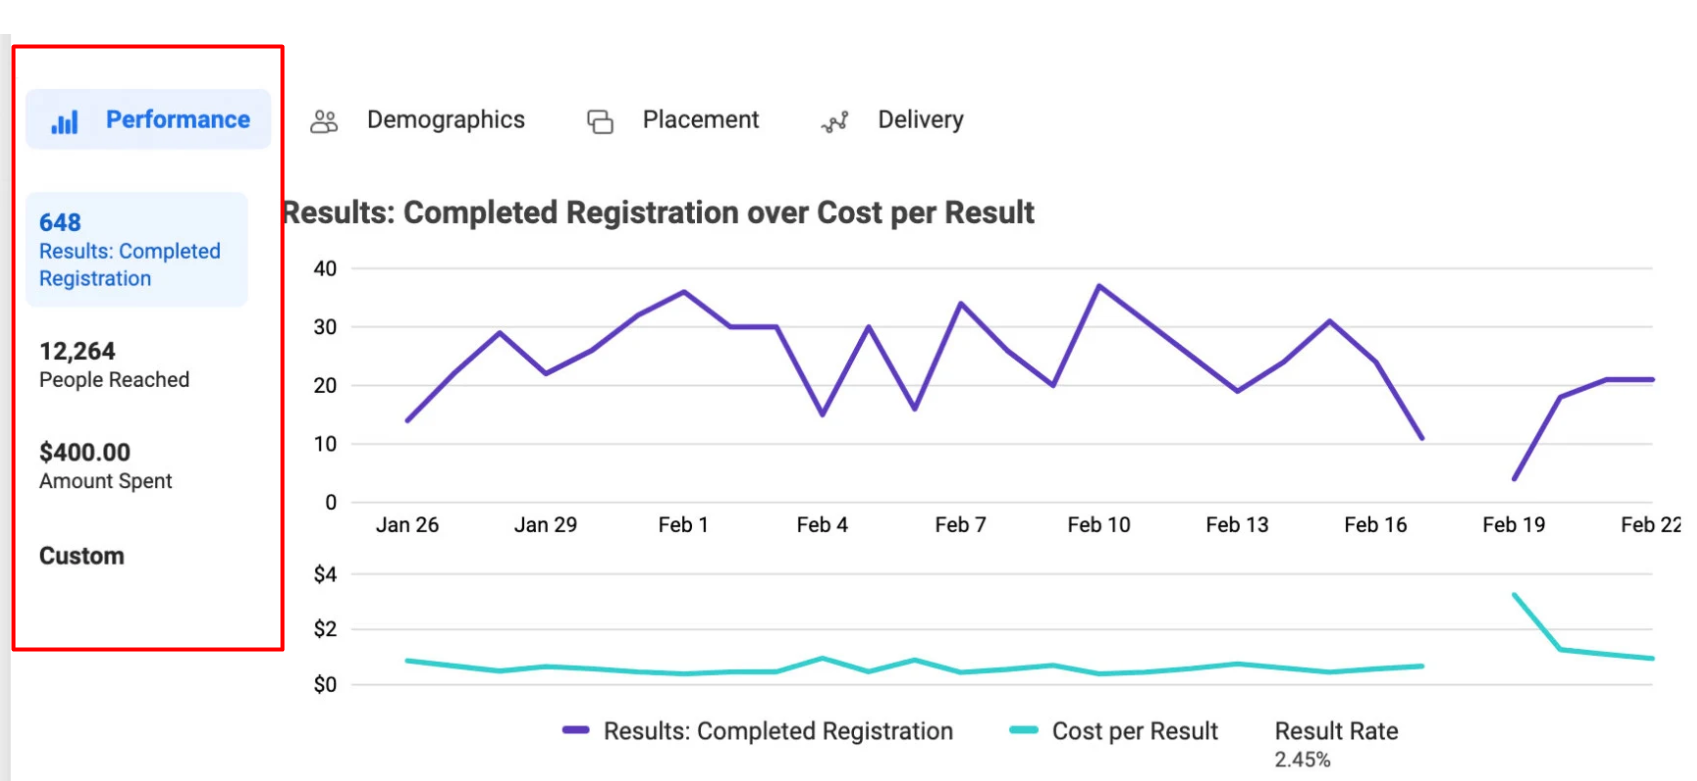Show the 12,264 People Reached metric
The height and width of the screenshot is (781, 1697).
114,365
